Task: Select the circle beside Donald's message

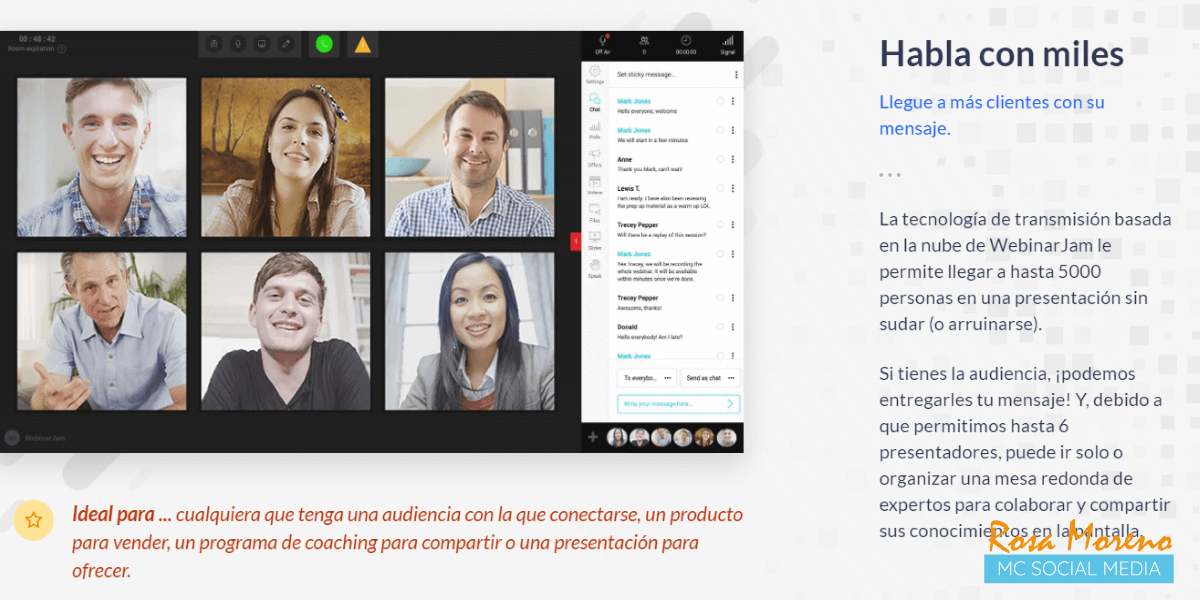Action: (x=720, y=326)
